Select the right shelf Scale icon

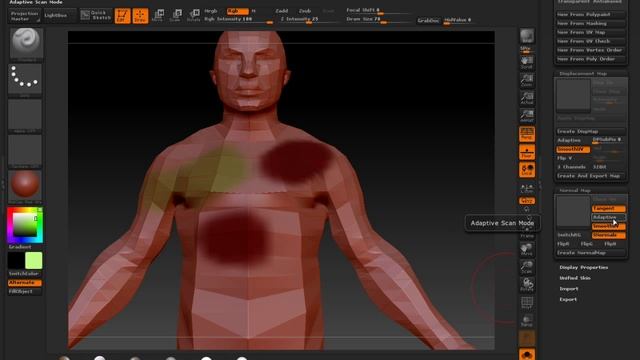click(527, 267)
